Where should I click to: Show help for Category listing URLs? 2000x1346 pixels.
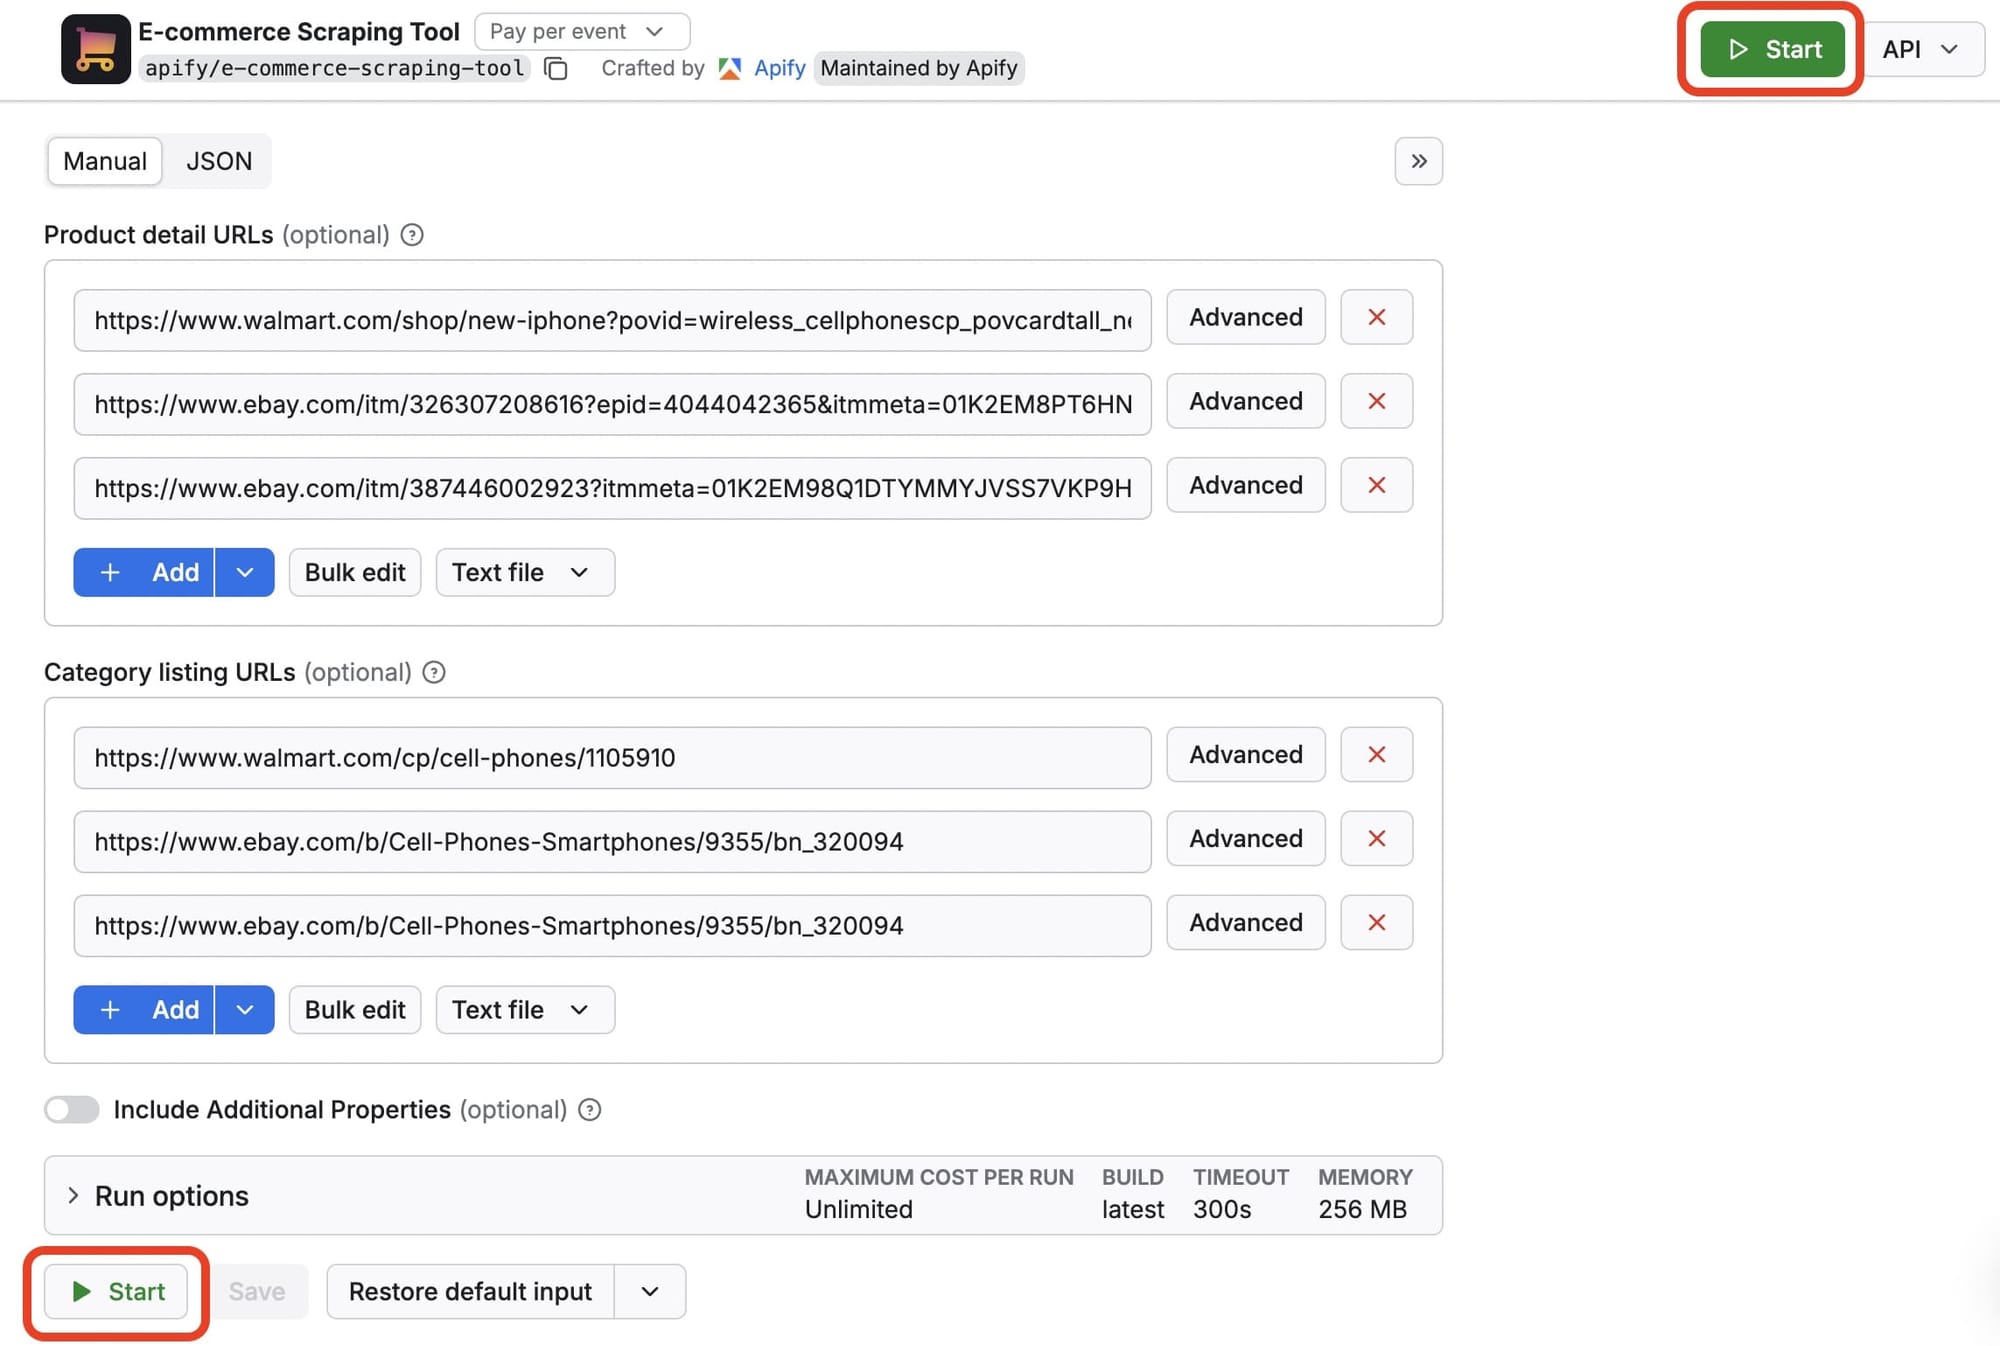click(x=434, y=672)
